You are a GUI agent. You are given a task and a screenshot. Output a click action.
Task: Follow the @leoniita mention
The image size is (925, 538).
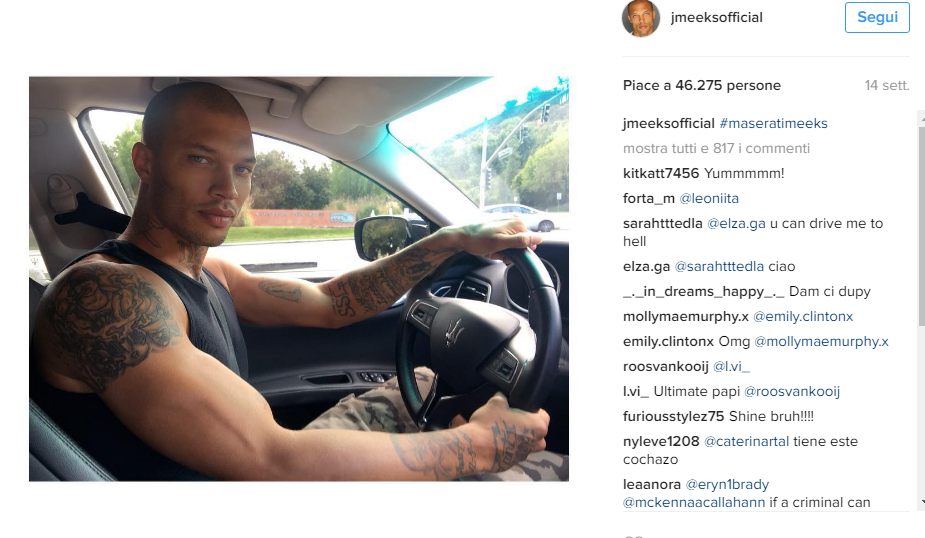coord(709,198)
